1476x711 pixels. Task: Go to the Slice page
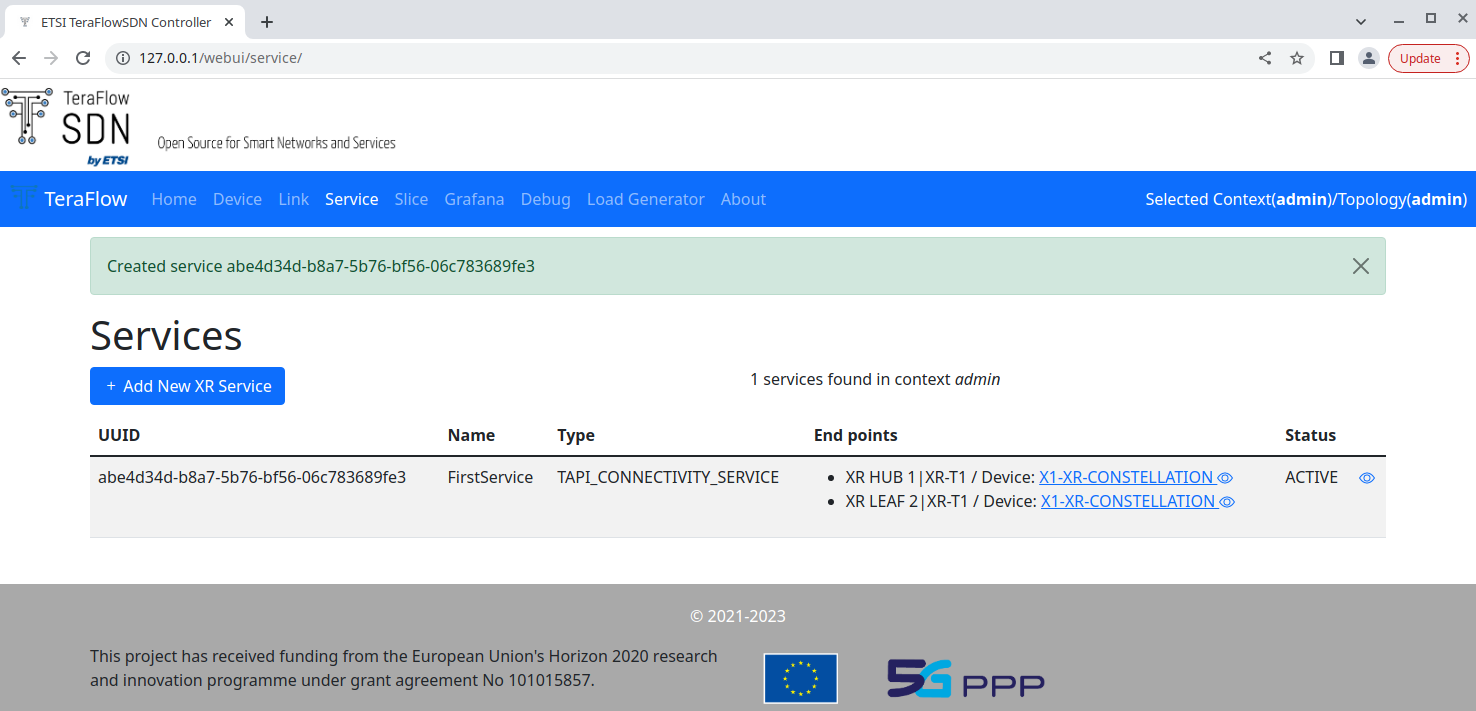411,199
